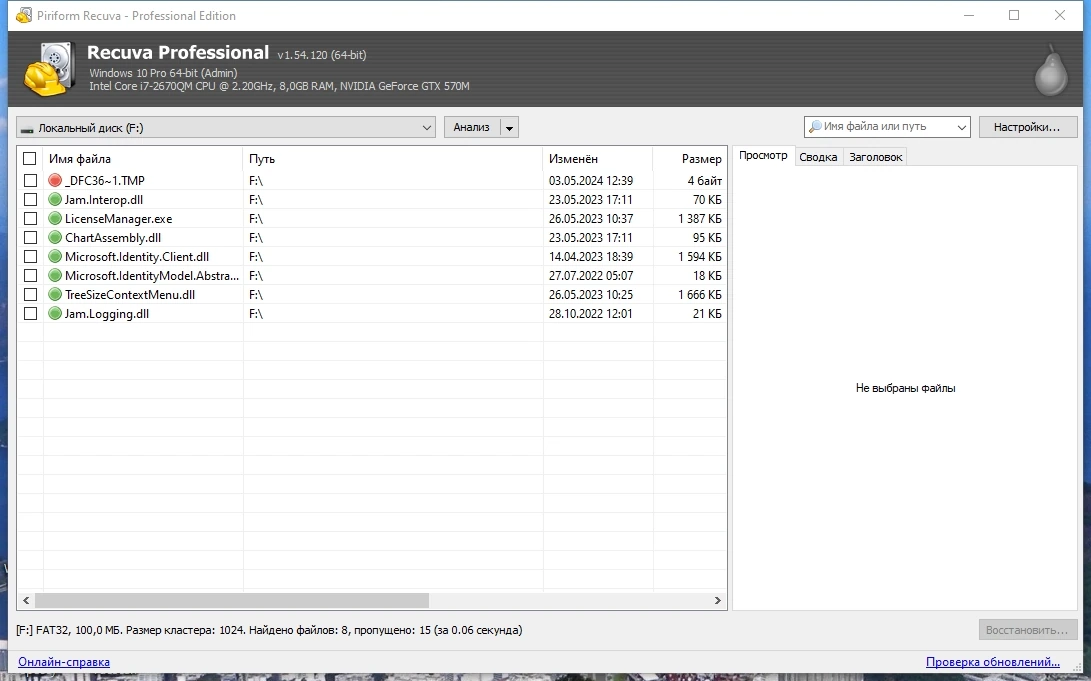Expand the Анализ button dropdown arrow
1091x681 pixels.
click(509, 127)
